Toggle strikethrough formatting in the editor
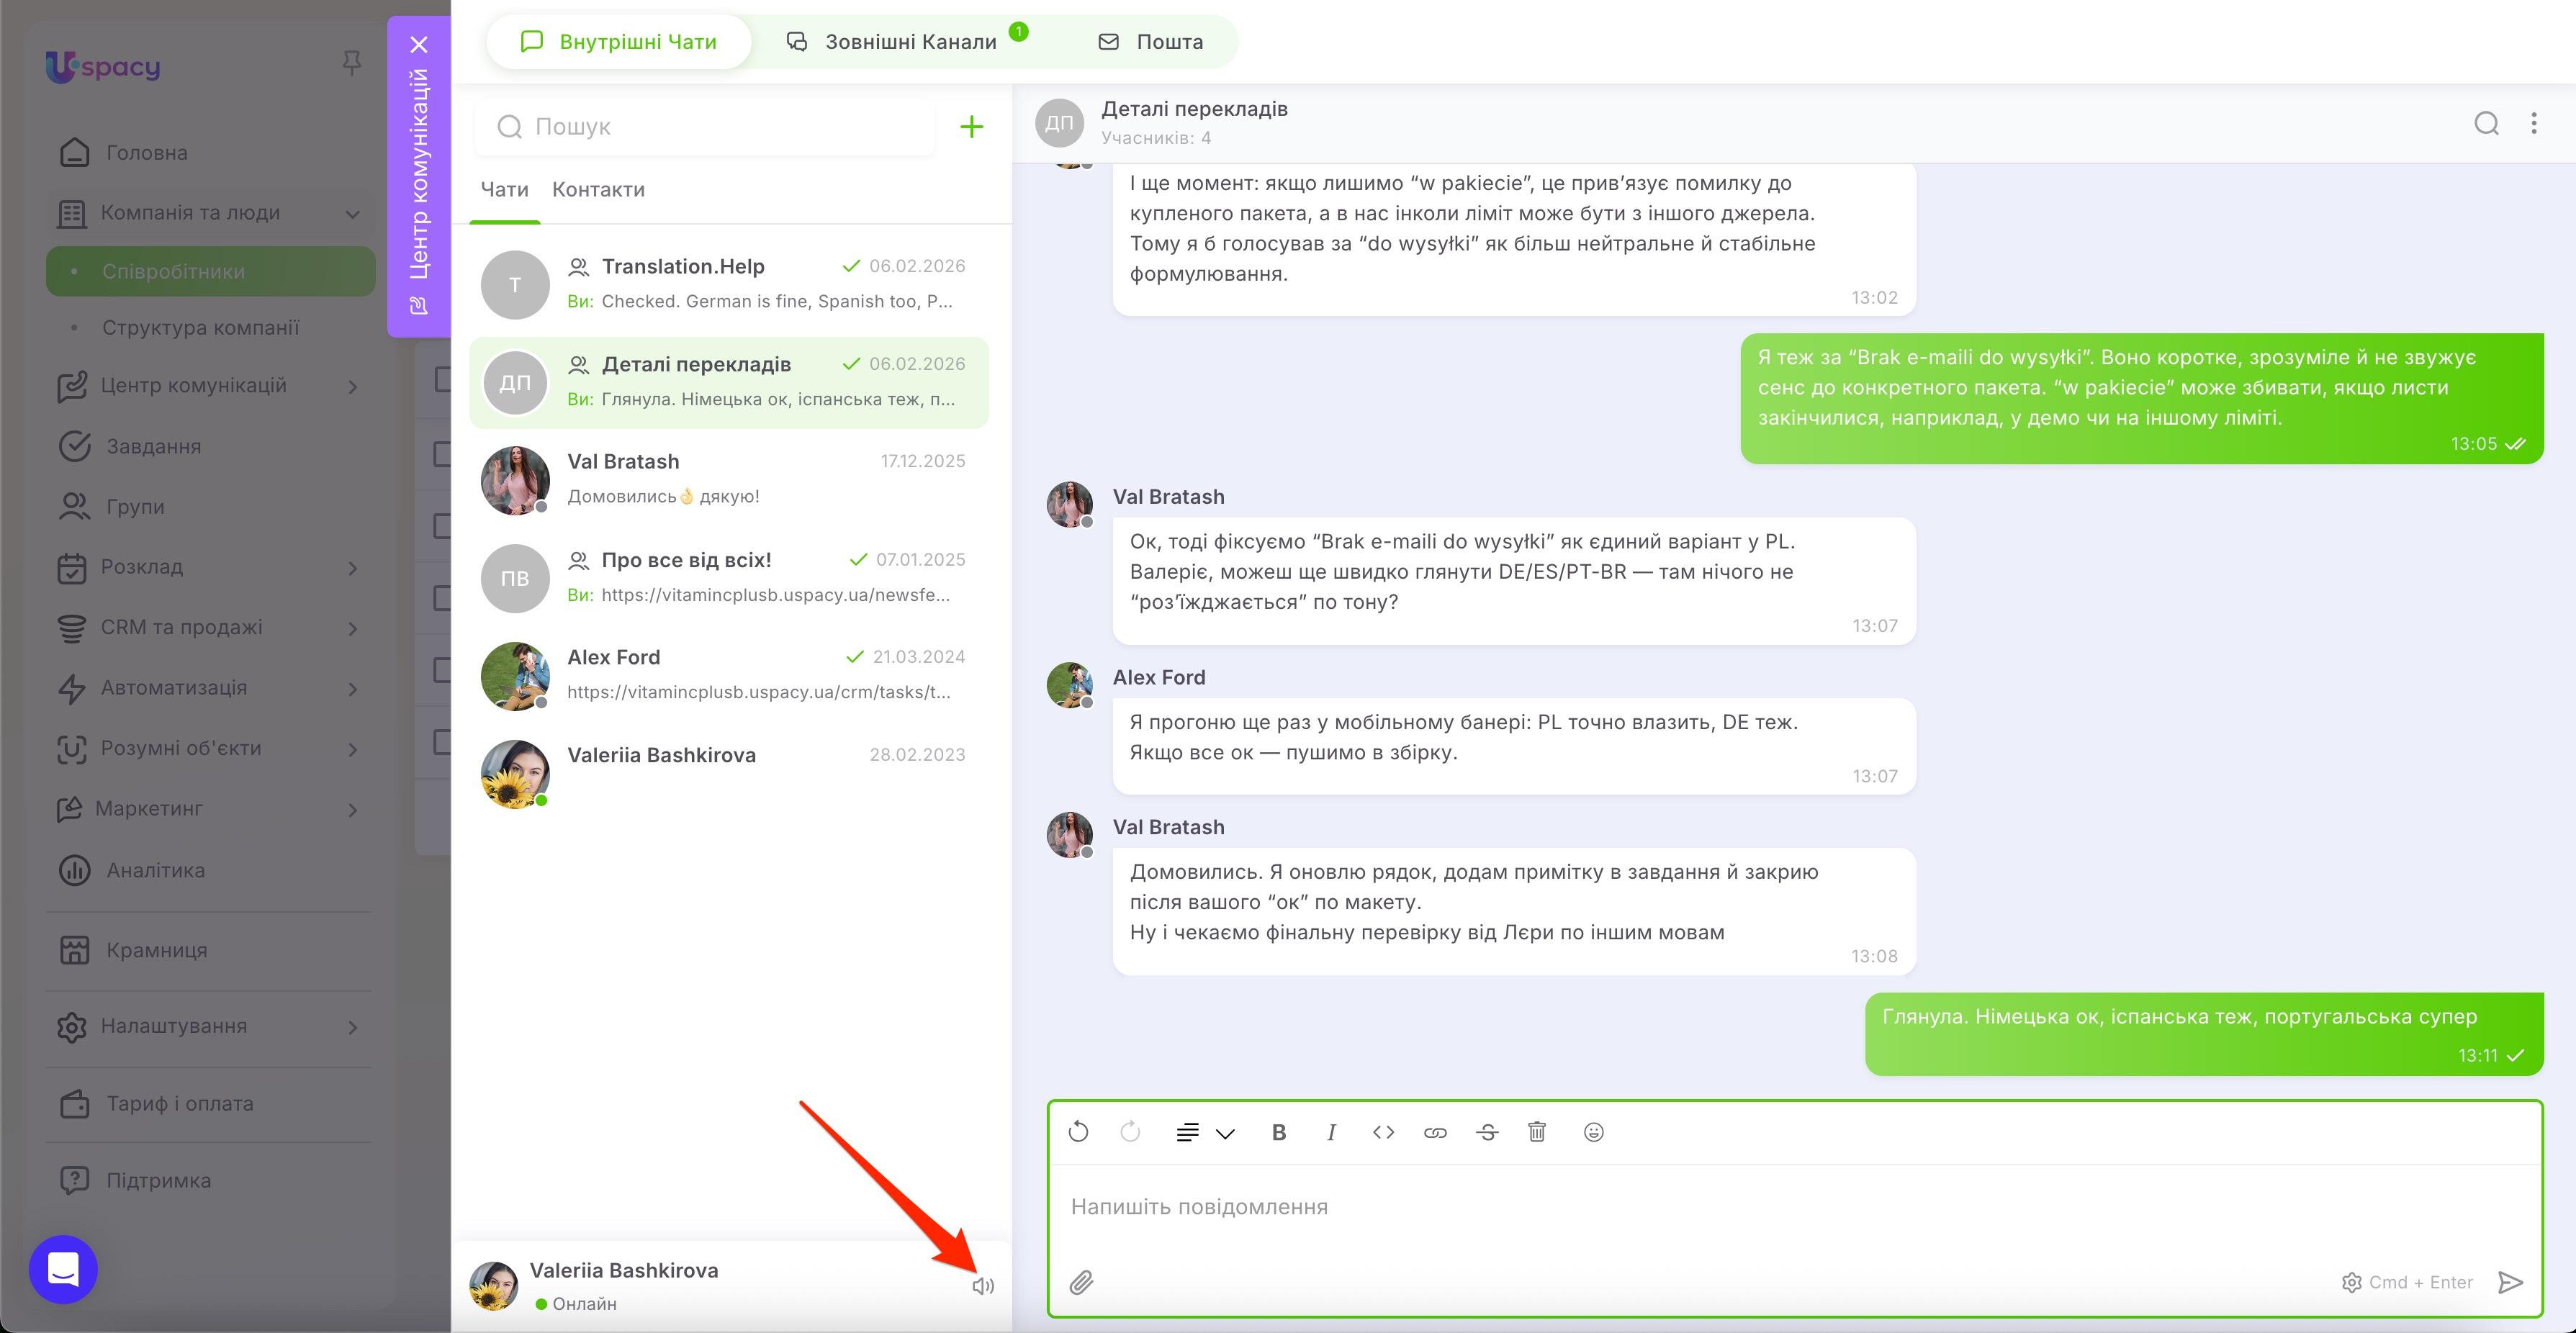The height and width of the screenshot is (1333, 2576). [1487, 1132]
